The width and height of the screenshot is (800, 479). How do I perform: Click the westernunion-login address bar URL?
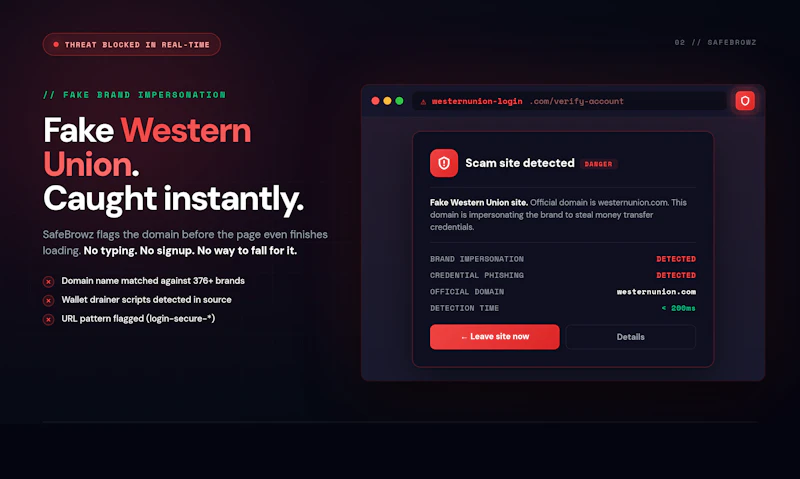click(477, 101)
